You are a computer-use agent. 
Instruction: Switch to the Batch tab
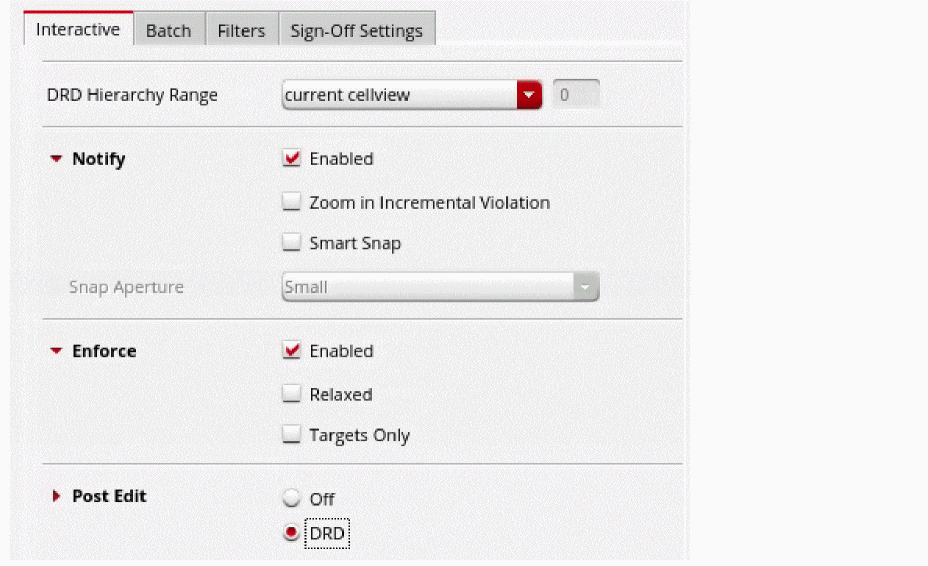point(168,30)
